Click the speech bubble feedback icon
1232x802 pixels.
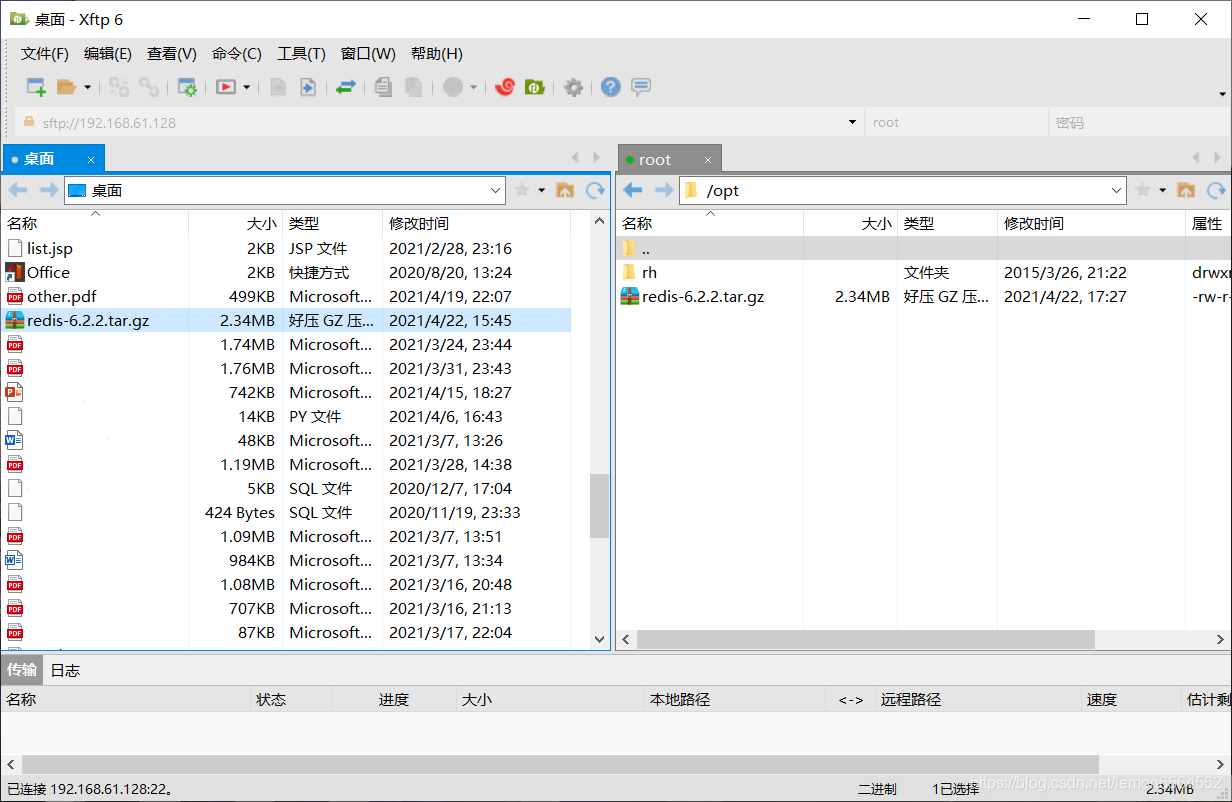click(641, 87)
